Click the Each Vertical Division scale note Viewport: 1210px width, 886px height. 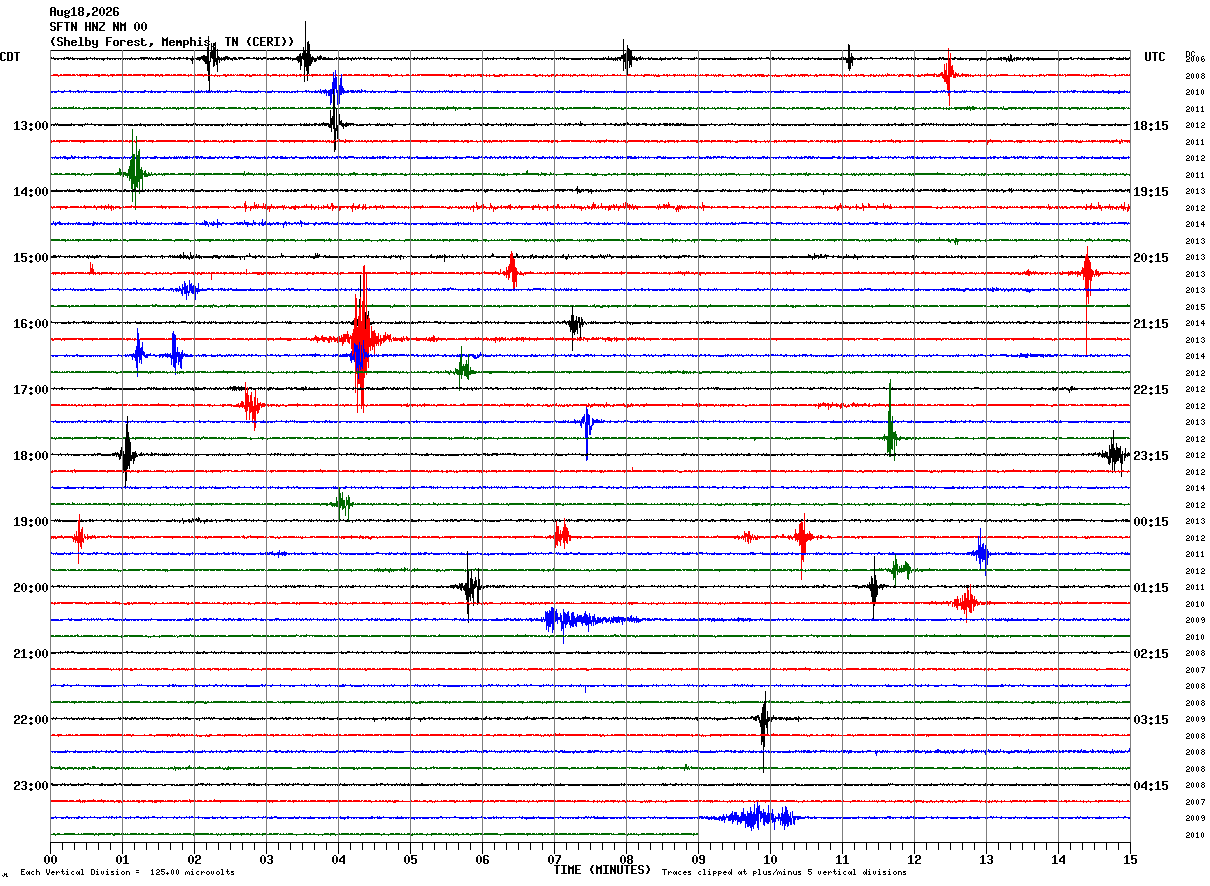click(127, 872)
